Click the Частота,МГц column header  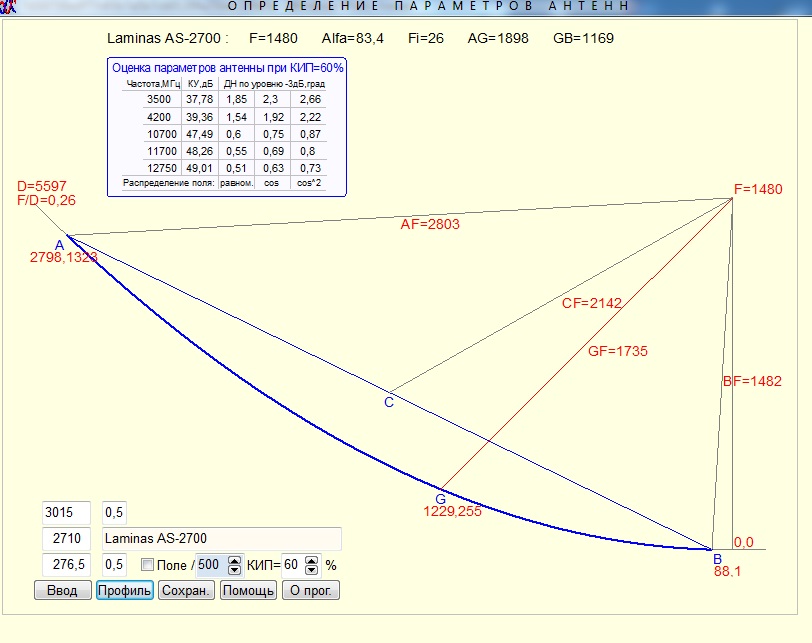pos(153,84)
